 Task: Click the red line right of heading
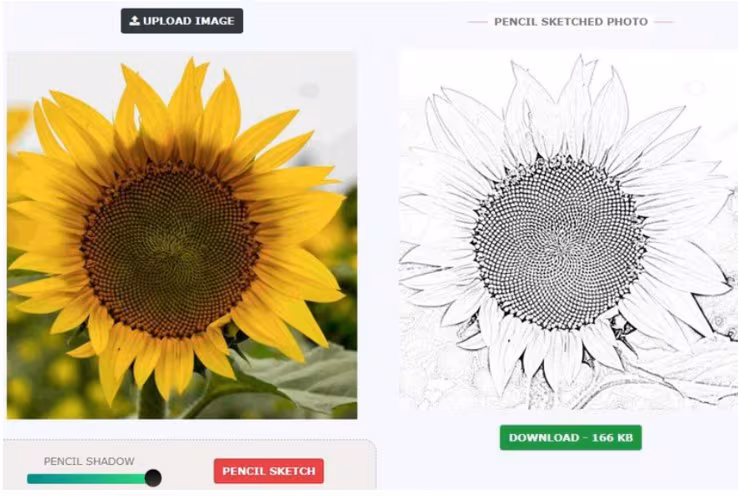664,22
